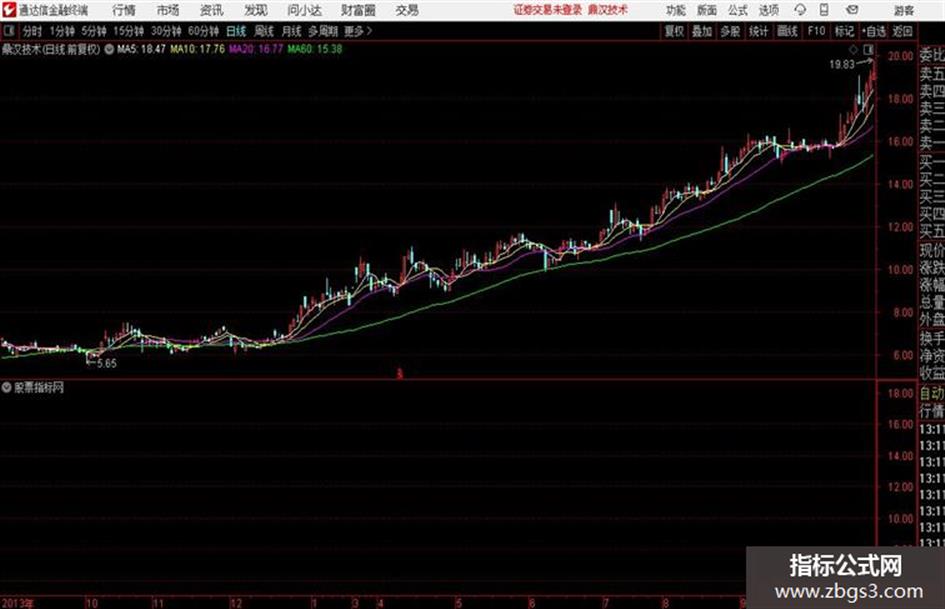Click the 叠加 overlay button
Viewport: 945px width, 609px height.
pos(702,31)
